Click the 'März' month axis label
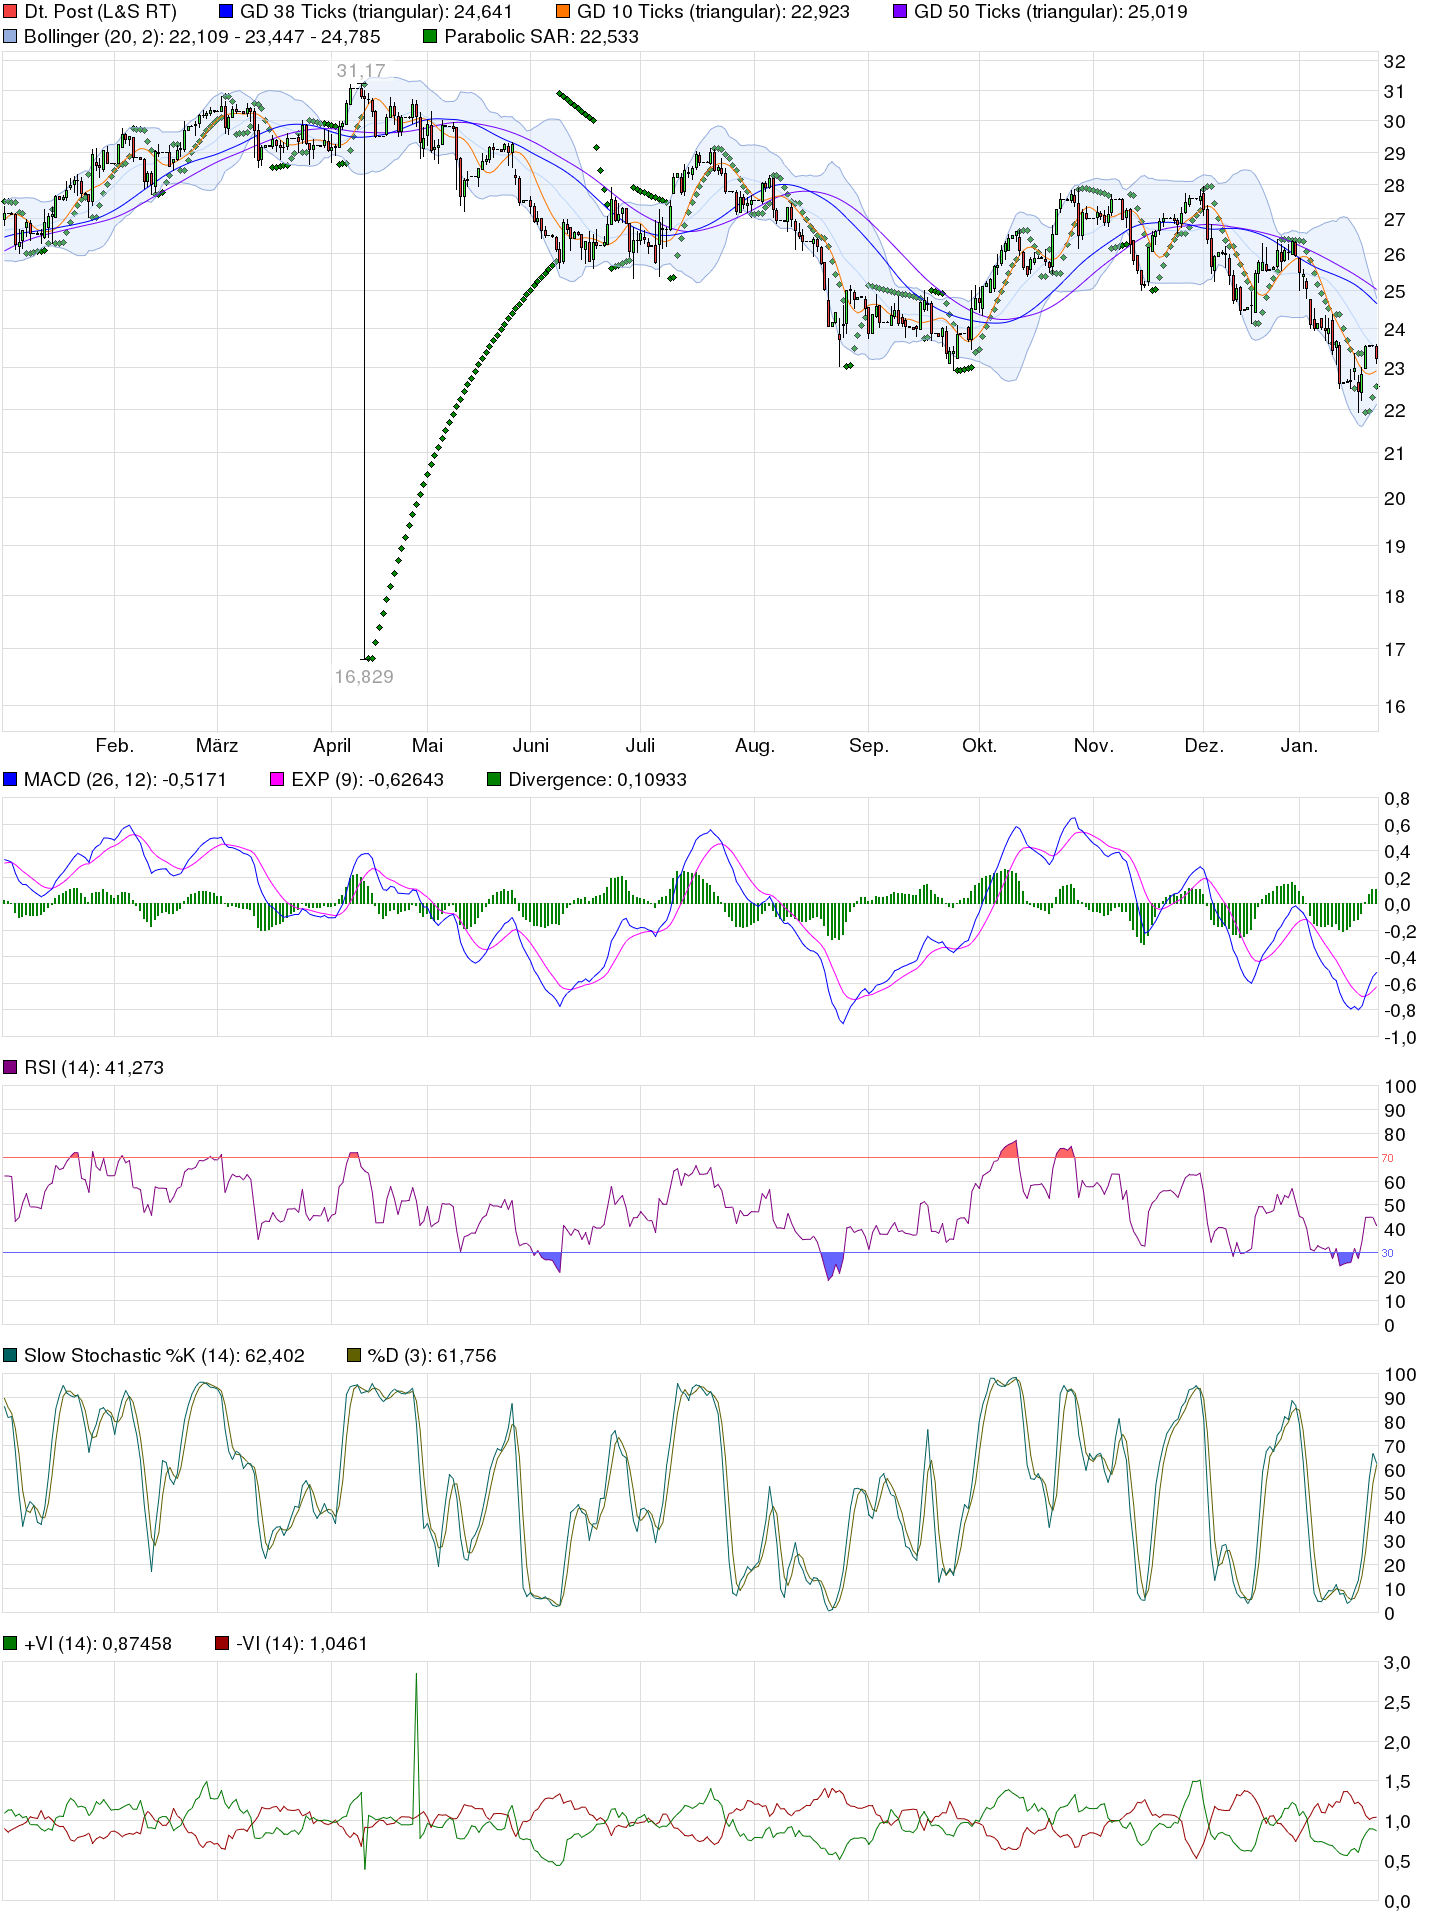 217,745
